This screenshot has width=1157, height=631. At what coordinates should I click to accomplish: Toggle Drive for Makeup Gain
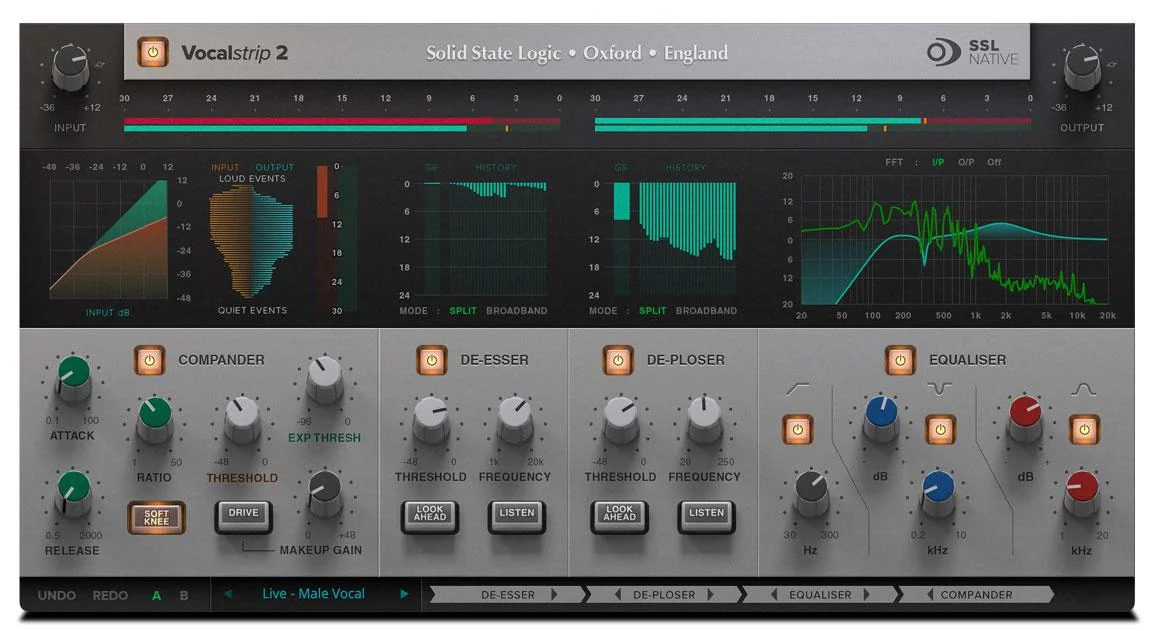tap(243, 513)
